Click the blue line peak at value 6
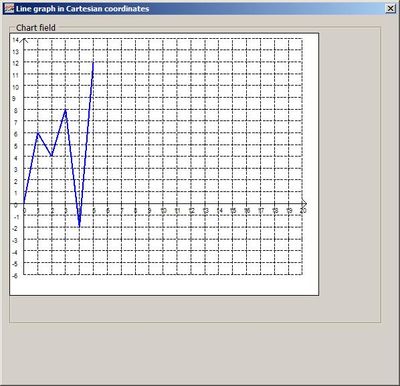The width and height of the screenshot is (400, 386). (x=38, y=133)
